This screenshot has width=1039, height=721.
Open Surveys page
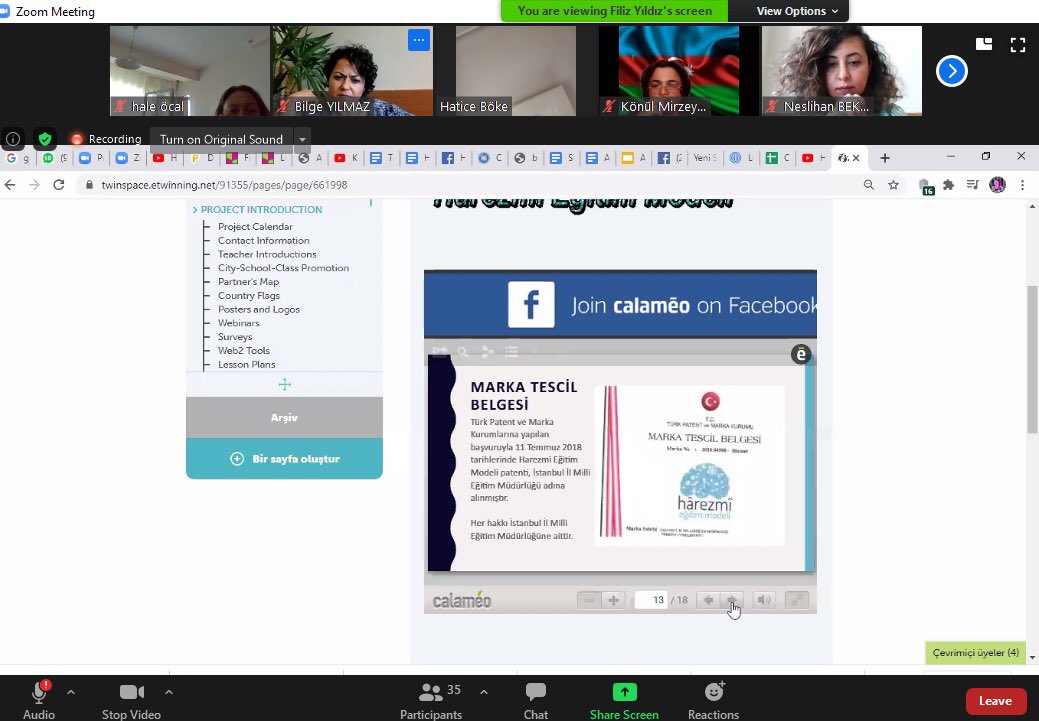coord(235,337)
